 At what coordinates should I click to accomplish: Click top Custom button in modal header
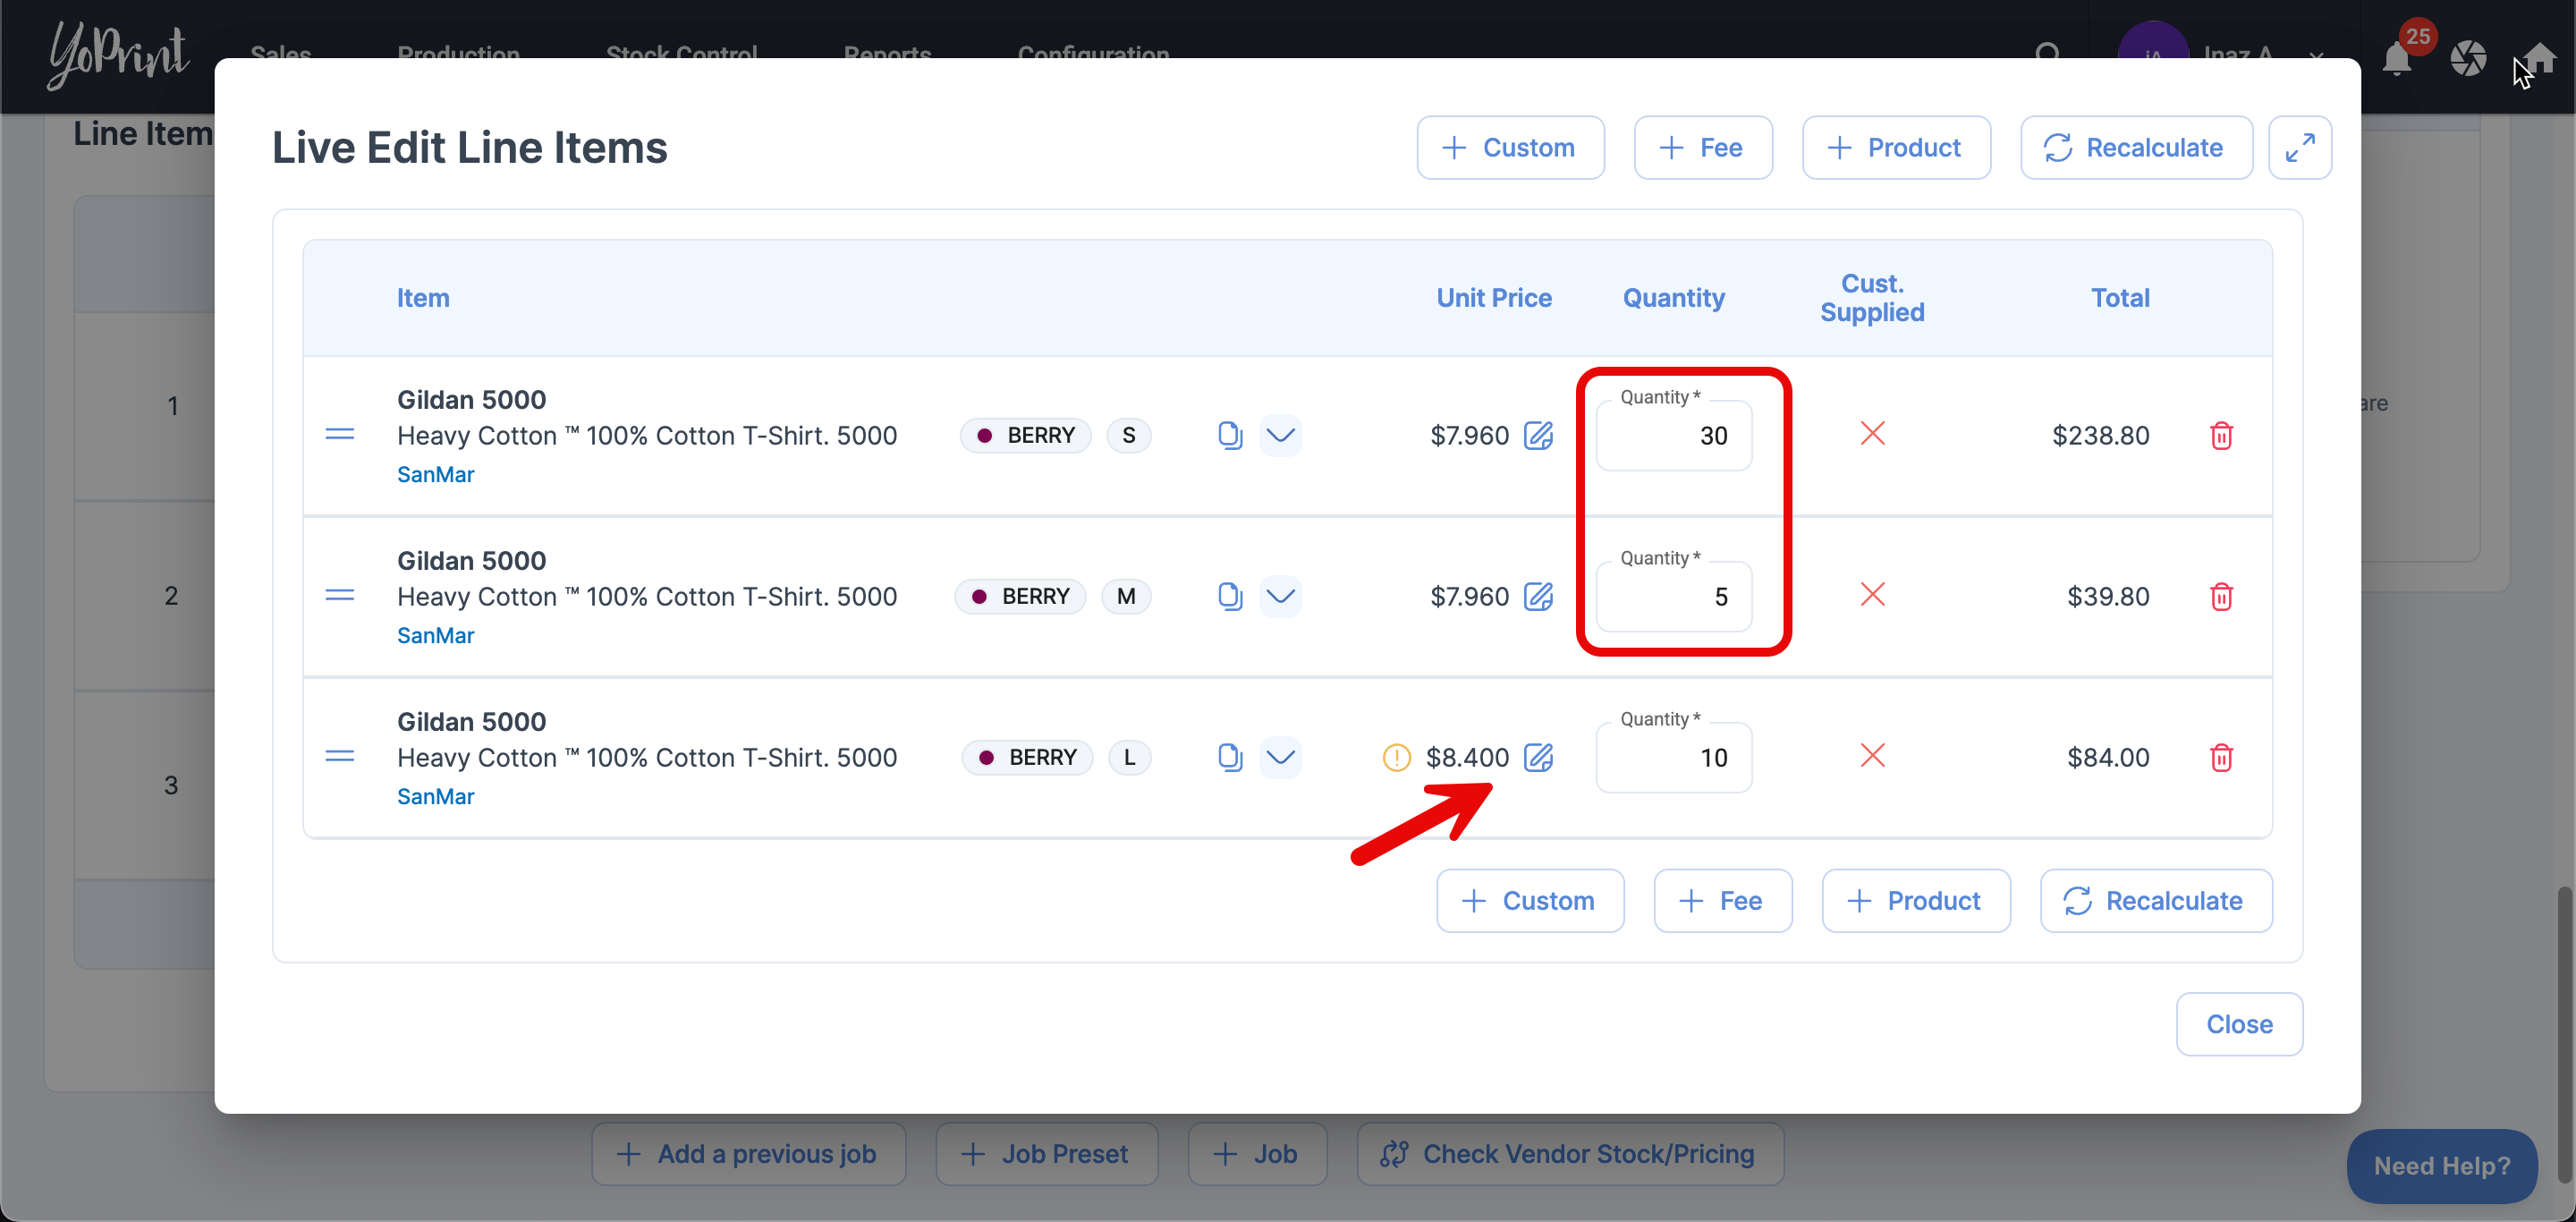[x=1510, y=148]
